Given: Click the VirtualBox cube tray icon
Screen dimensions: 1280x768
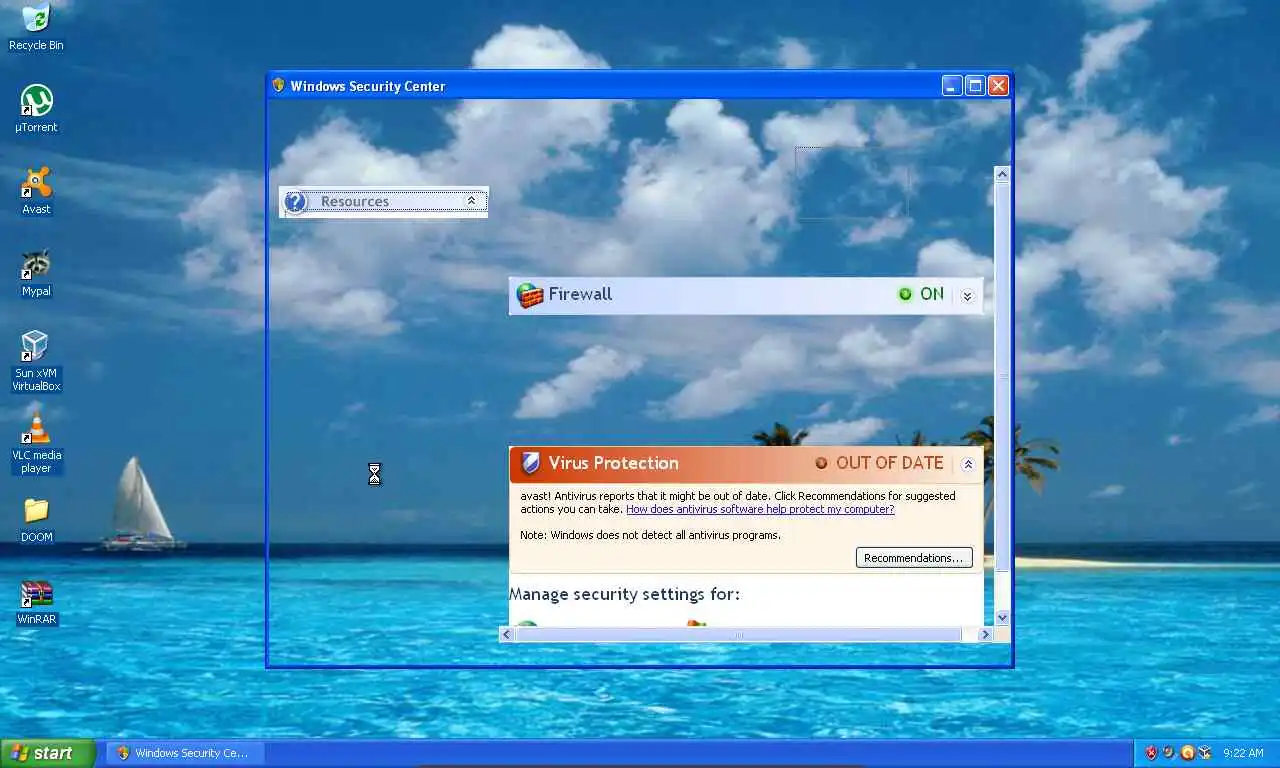Looking at the screenshot, I should pyautogui.click(x=1205, y=753).
